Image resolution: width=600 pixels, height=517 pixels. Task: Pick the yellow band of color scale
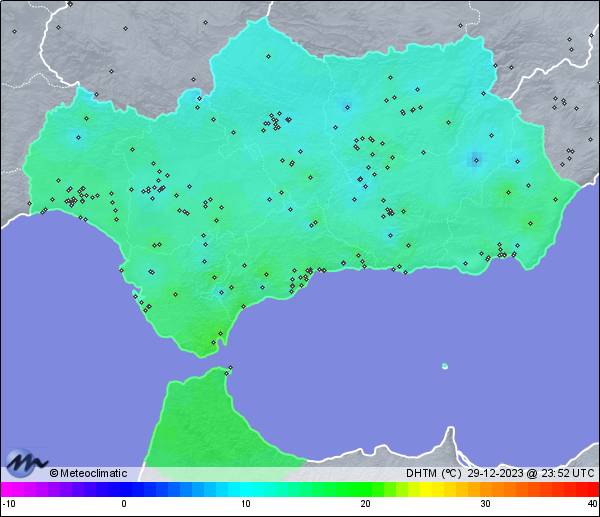coord(425,489)
